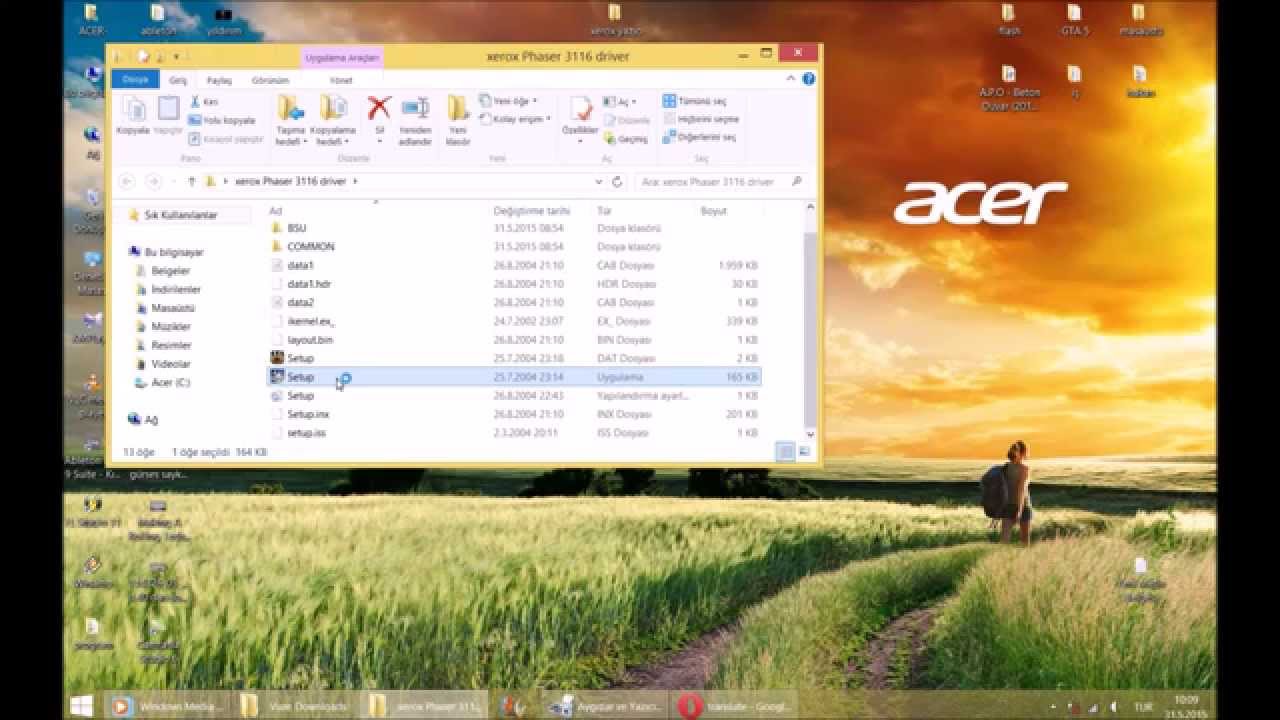Open the Taşıma hedefi (move to) dropdown

coord(290,137)
